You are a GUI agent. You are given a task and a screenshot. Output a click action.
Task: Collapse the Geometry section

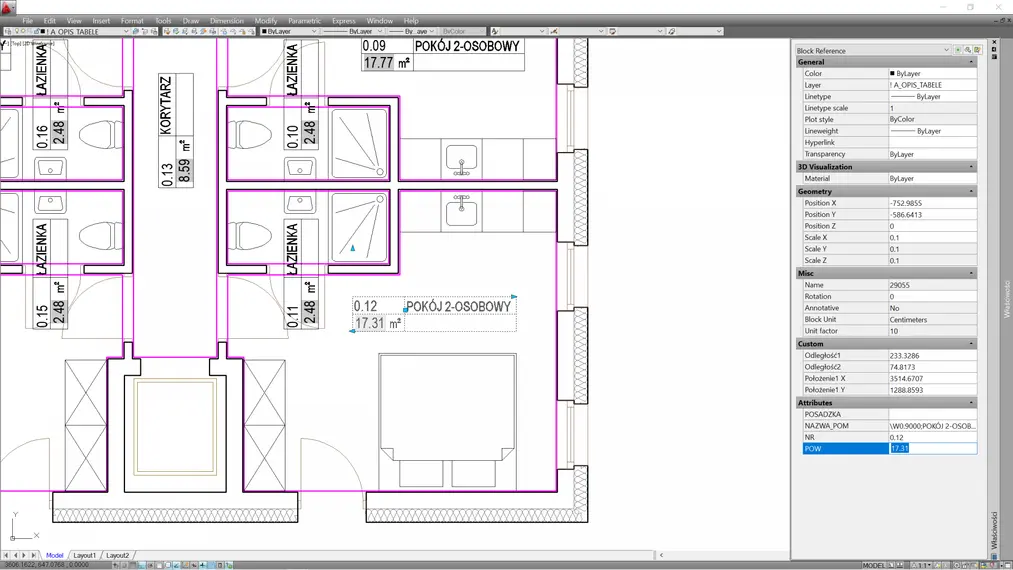point(971,191)
